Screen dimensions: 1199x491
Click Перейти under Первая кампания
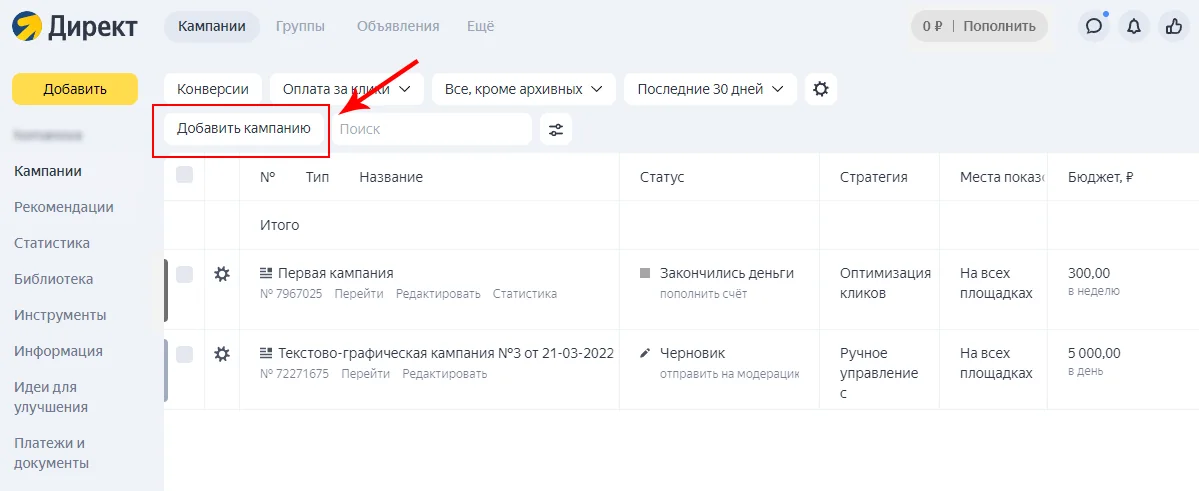(x=359, y=294)
